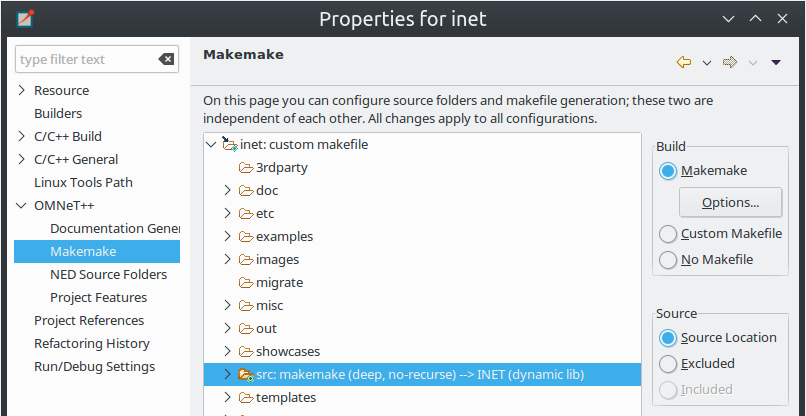Open NED Source Folders page
This screenshot has height=416, width=806.
(108, 275)
